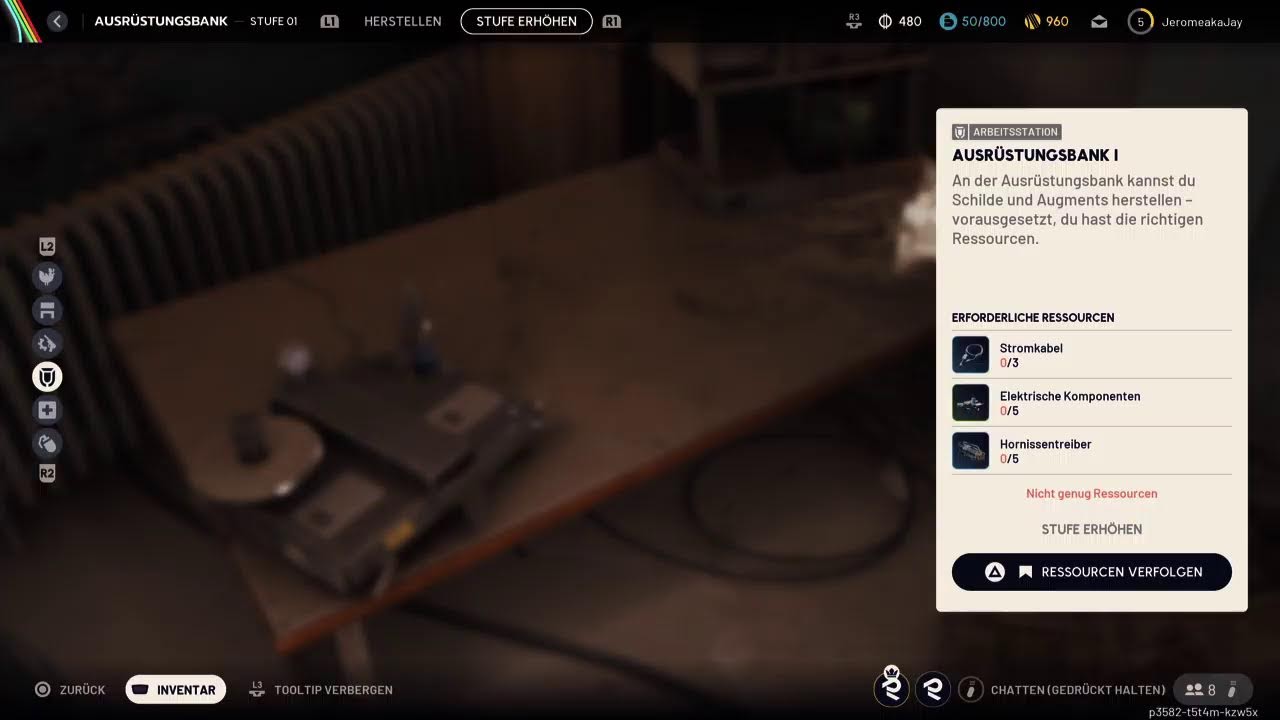The image size is (1280, 720).
Task: Click the L3 icon beside Tooltip Verbergen
Action: pyautogui.click(x=257, y=689)
